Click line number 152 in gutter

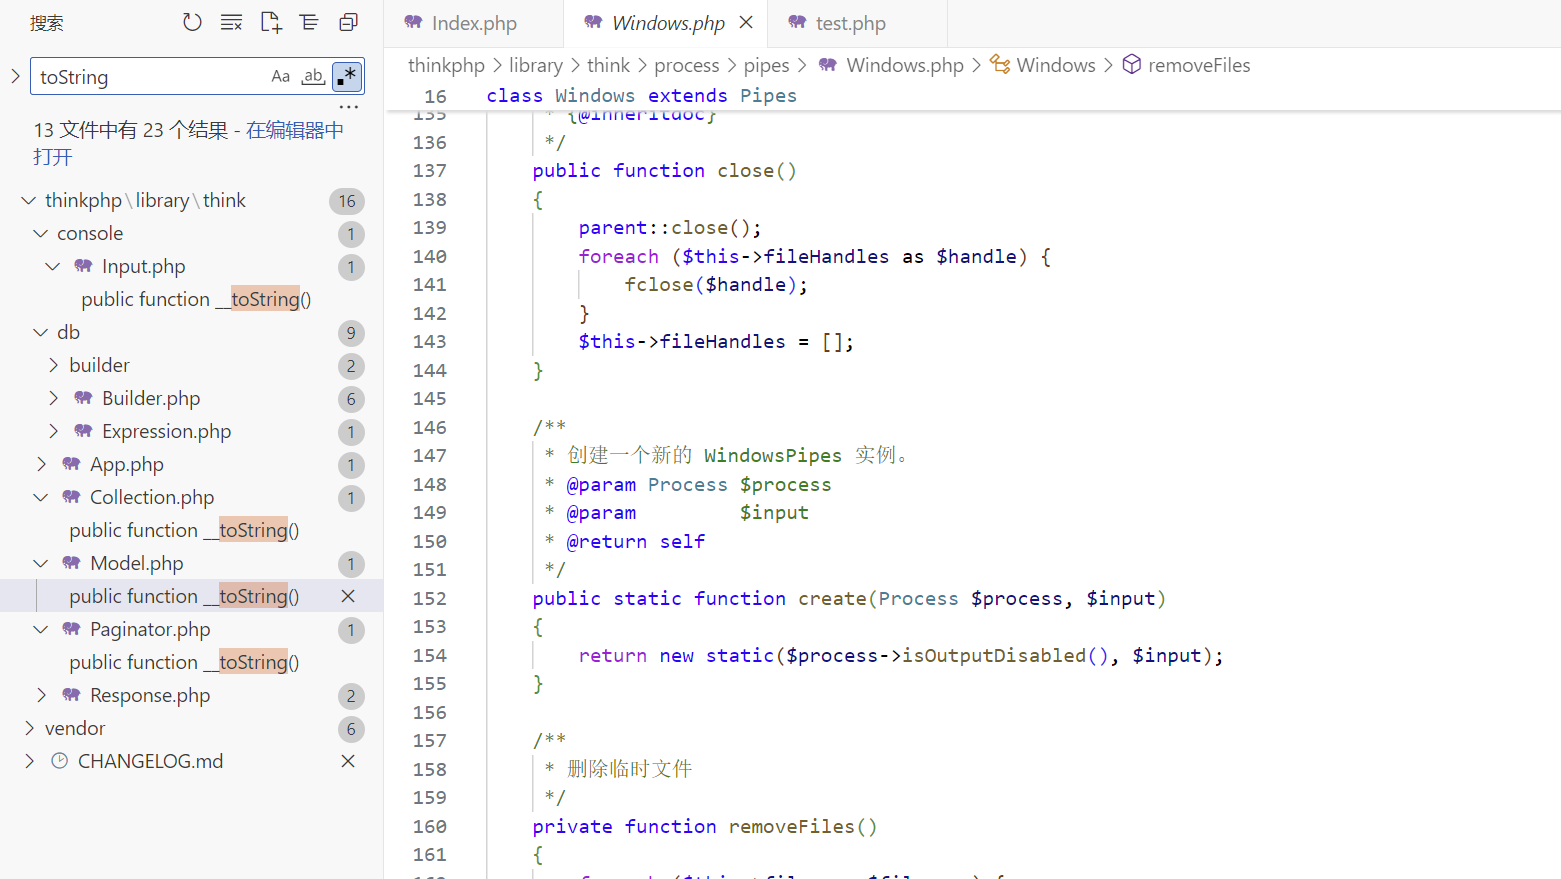tap(430, 598)
